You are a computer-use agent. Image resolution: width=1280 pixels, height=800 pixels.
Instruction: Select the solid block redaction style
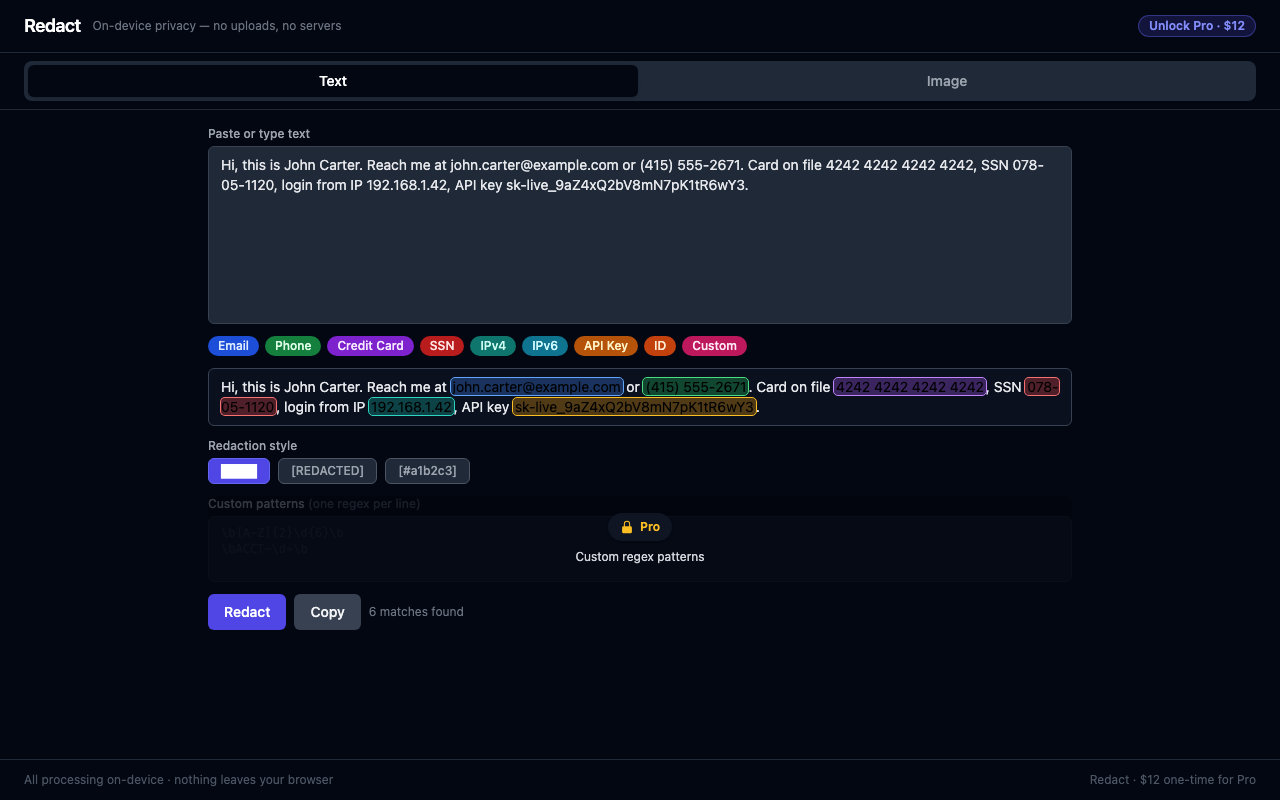click(239, 471)
